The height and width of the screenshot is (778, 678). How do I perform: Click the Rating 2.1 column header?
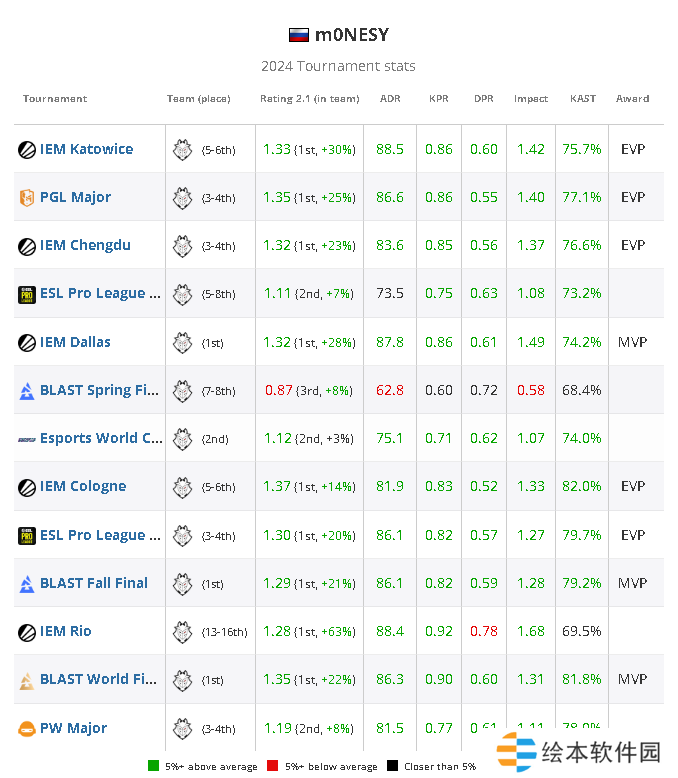(309, 99)
